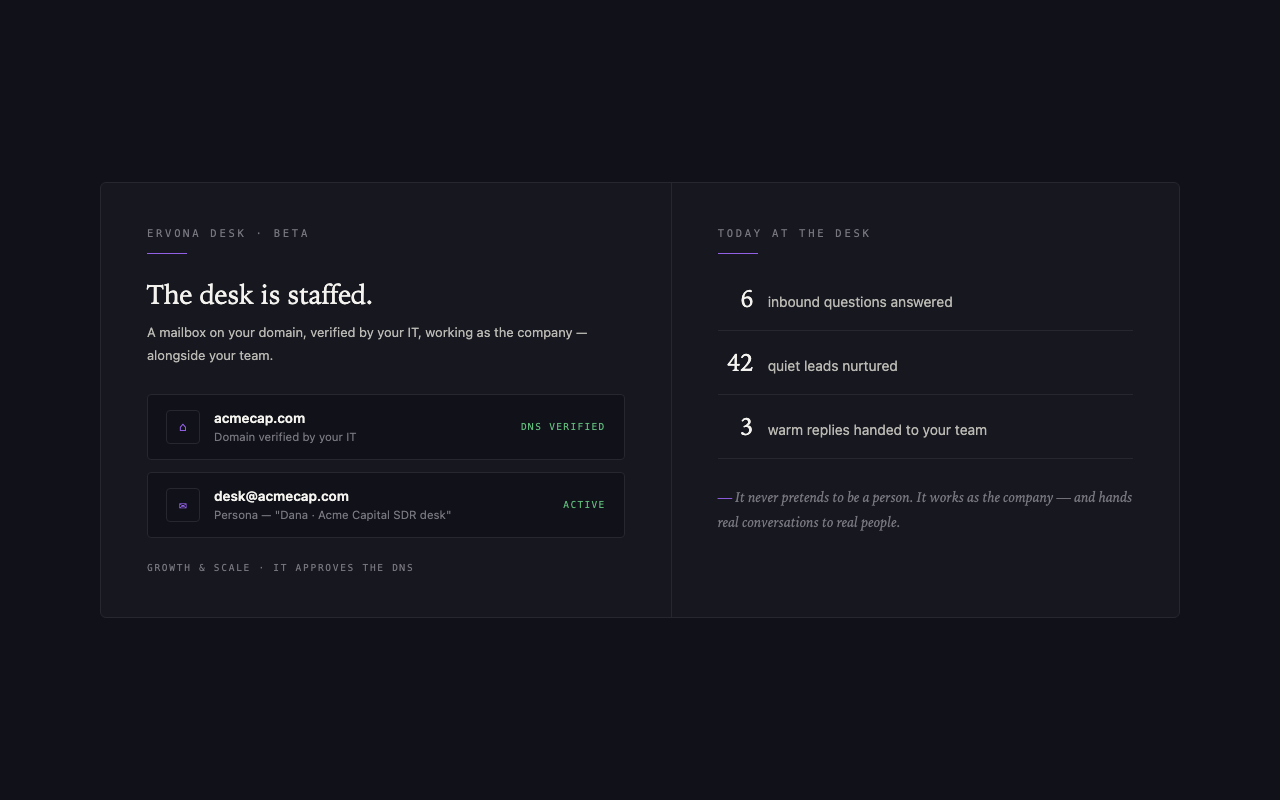Click 'Domain verified by your IT' subtitle

coord(285,437)
